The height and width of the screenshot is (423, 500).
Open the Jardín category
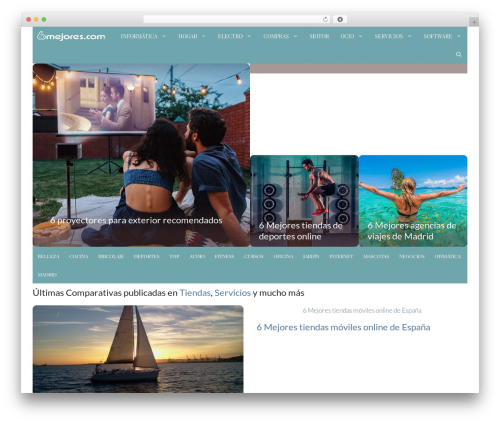[x=311, y=256]
